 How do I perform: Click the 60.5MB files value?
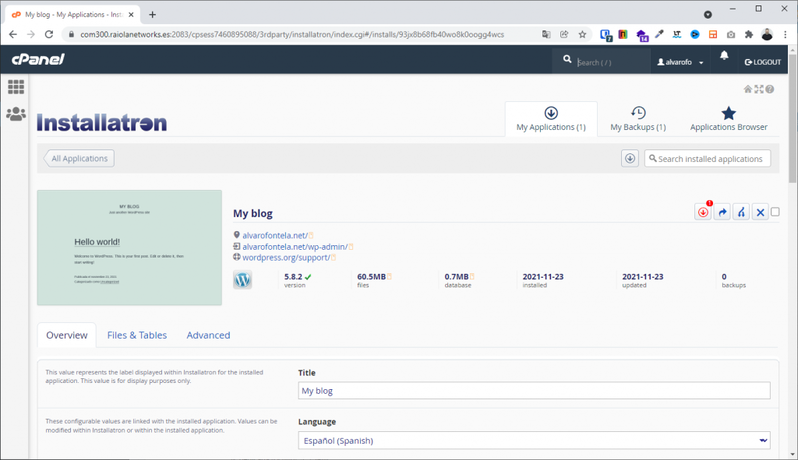pyautogui.click(x=372, y=277)
